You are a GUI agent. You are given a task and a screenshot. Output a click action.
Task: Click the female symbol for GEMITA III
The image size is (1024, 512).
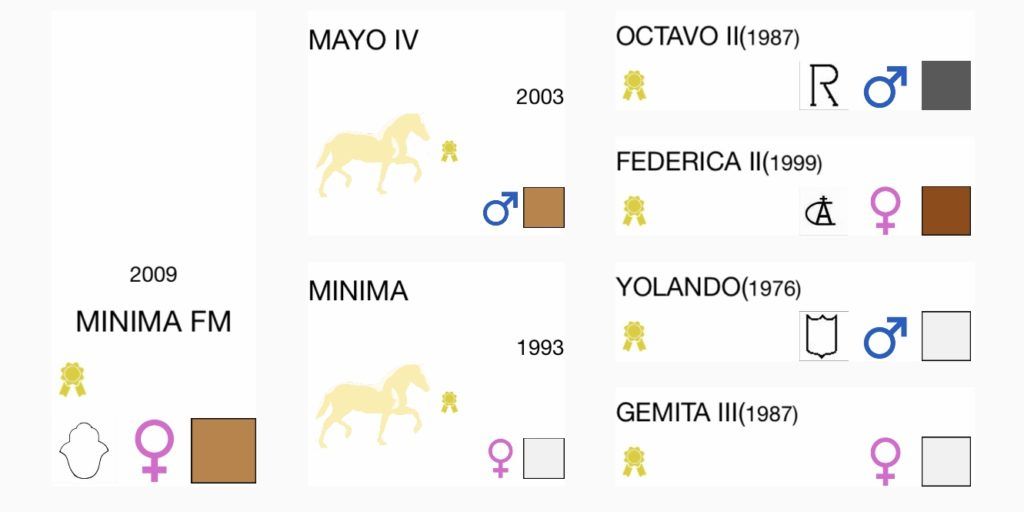885,462
